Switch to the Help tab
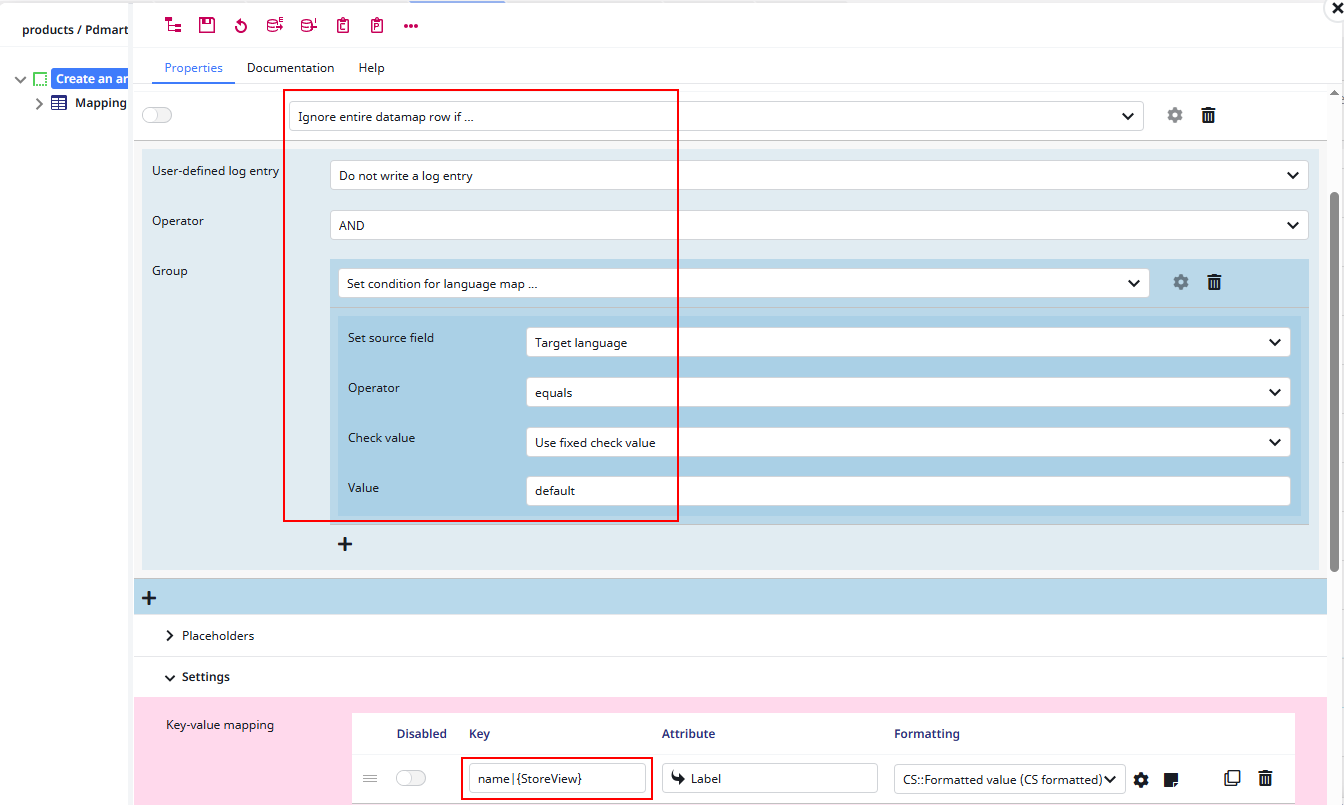Screen dimensions: 1344x805 coord(372,68)
